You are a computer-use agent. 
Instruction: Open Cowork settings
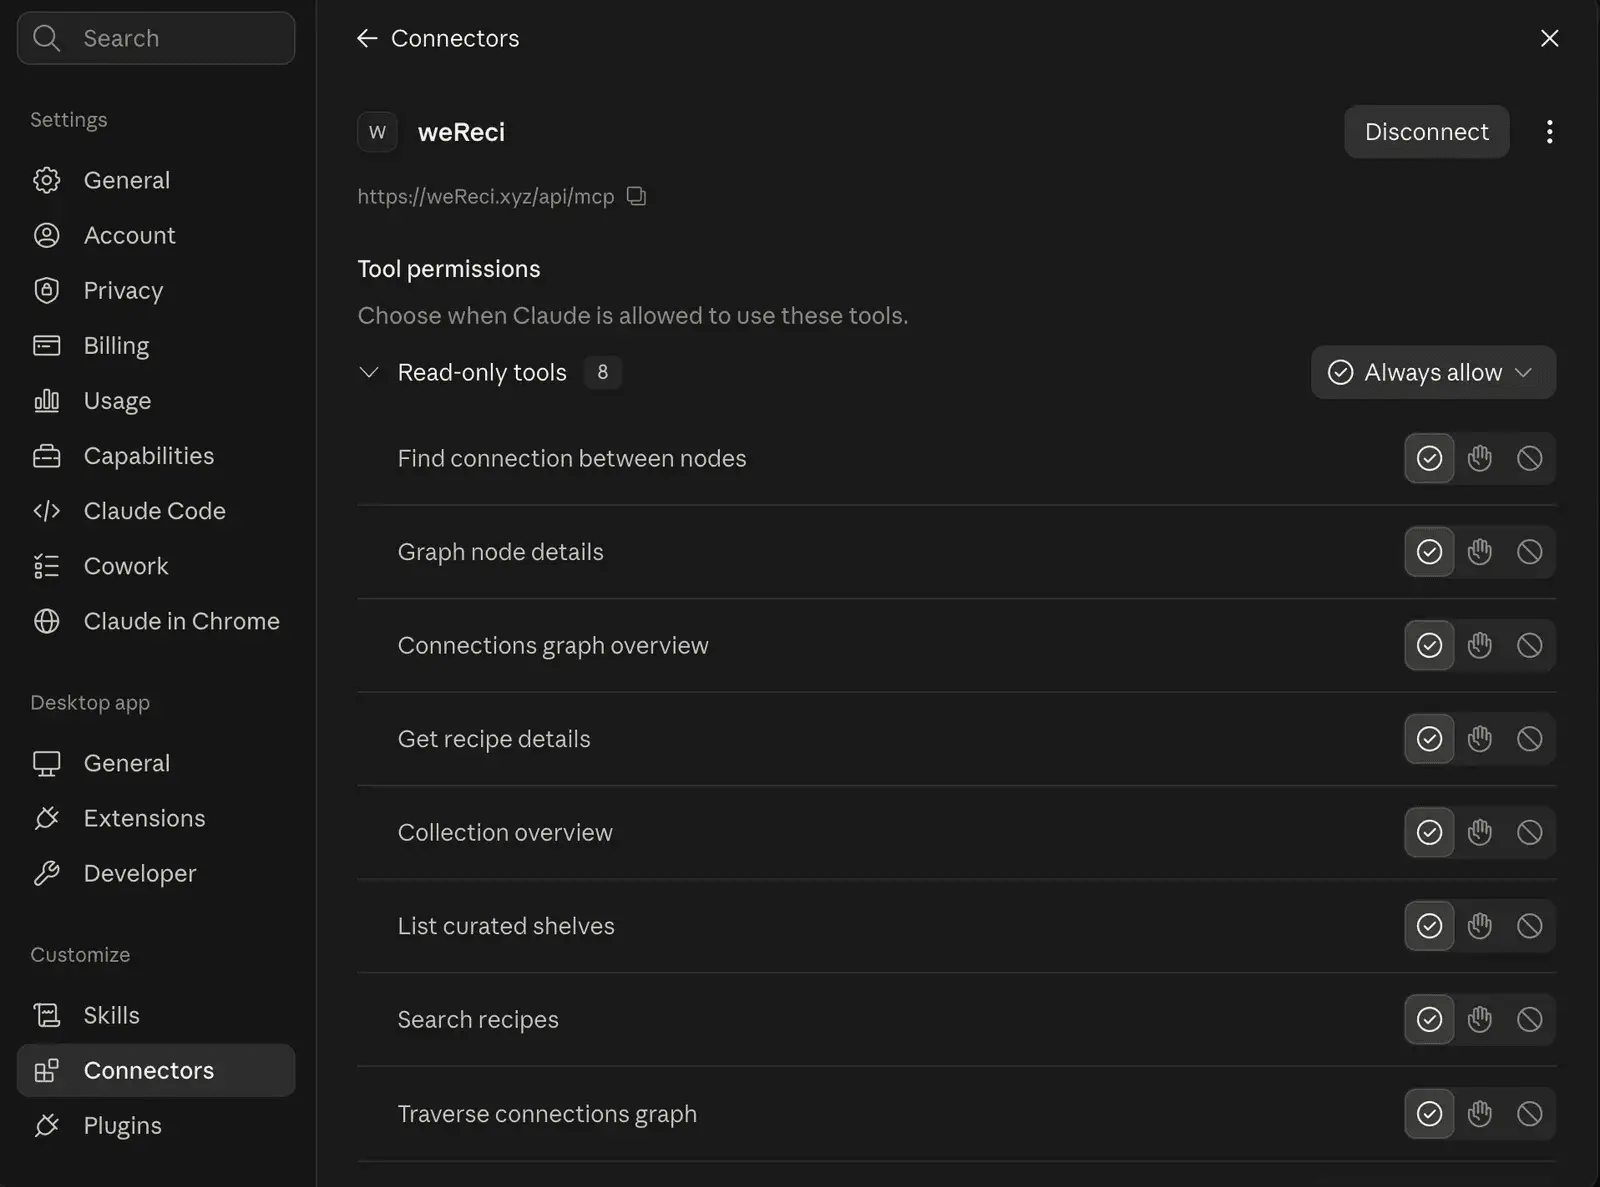coord(156,566)
